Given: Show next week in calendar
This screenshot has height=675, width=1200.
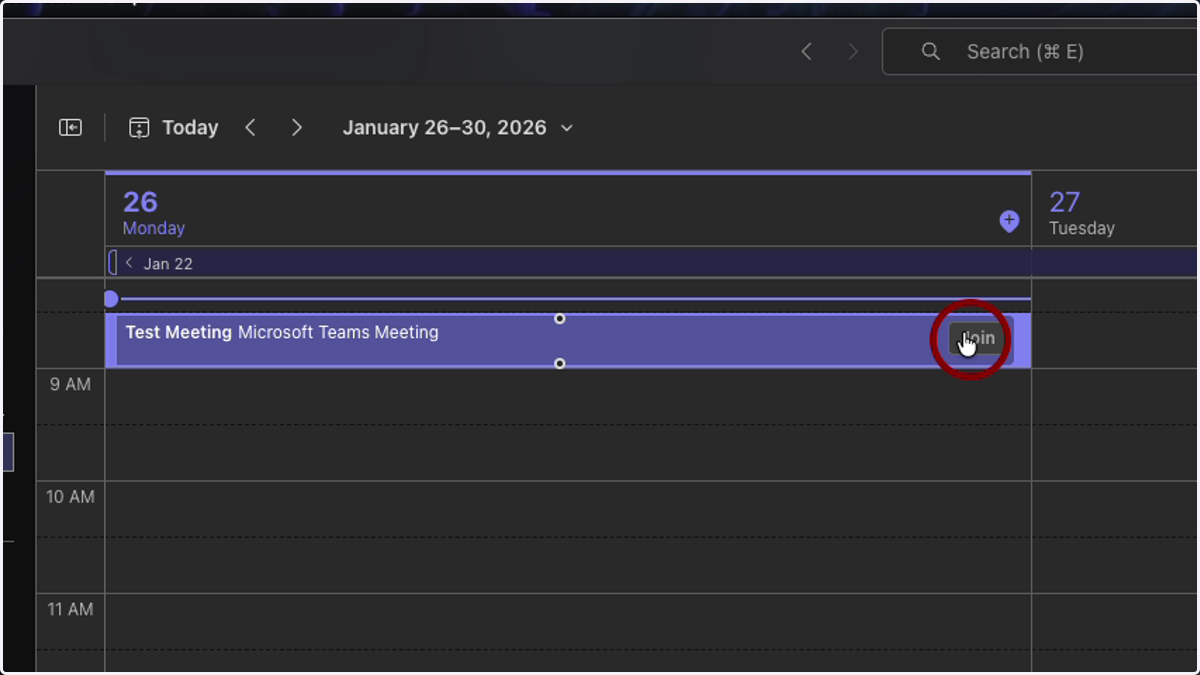Looking at the screenshot, I should coord(296,128).
